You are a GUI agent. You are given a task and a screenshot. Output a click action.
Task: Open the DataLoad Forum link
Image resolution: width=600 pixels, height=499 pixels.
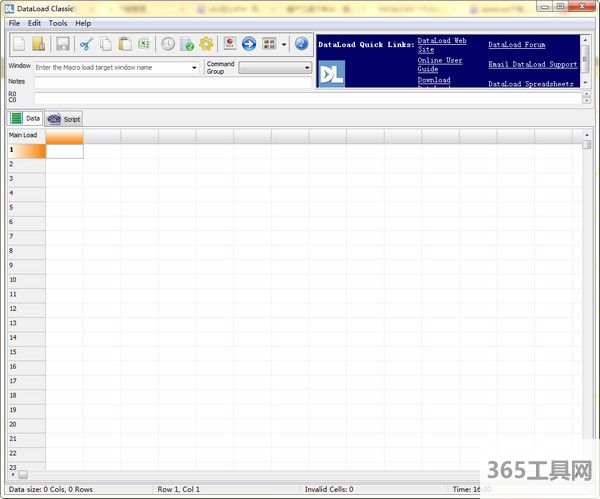(x=516, y=45)
